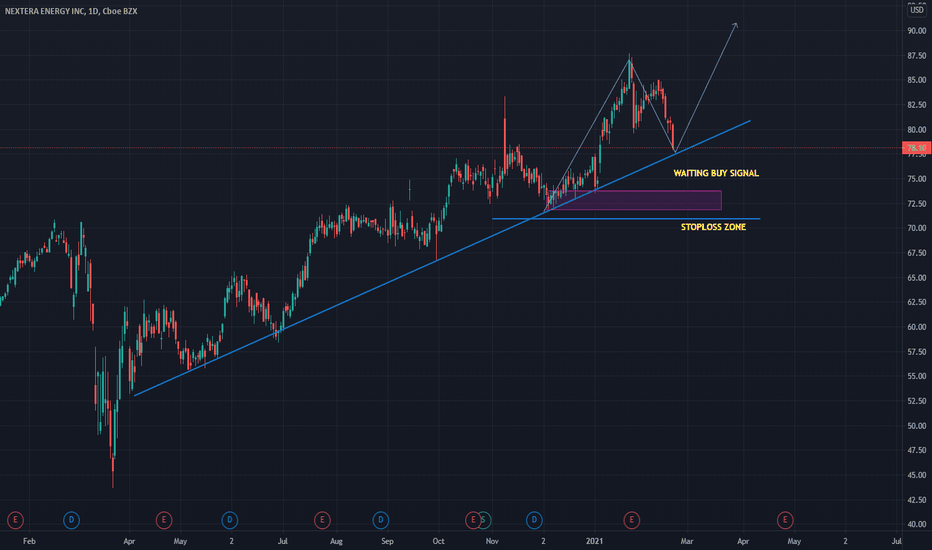Click the 50.00 price axis label
This screenshot has height=550, width=932.
[x=917, y=426]
